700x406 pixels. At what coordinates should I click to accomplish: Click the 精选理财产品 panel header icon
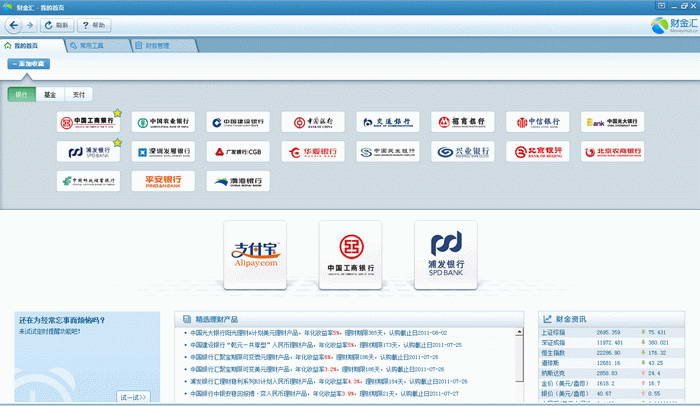[187, 319]
